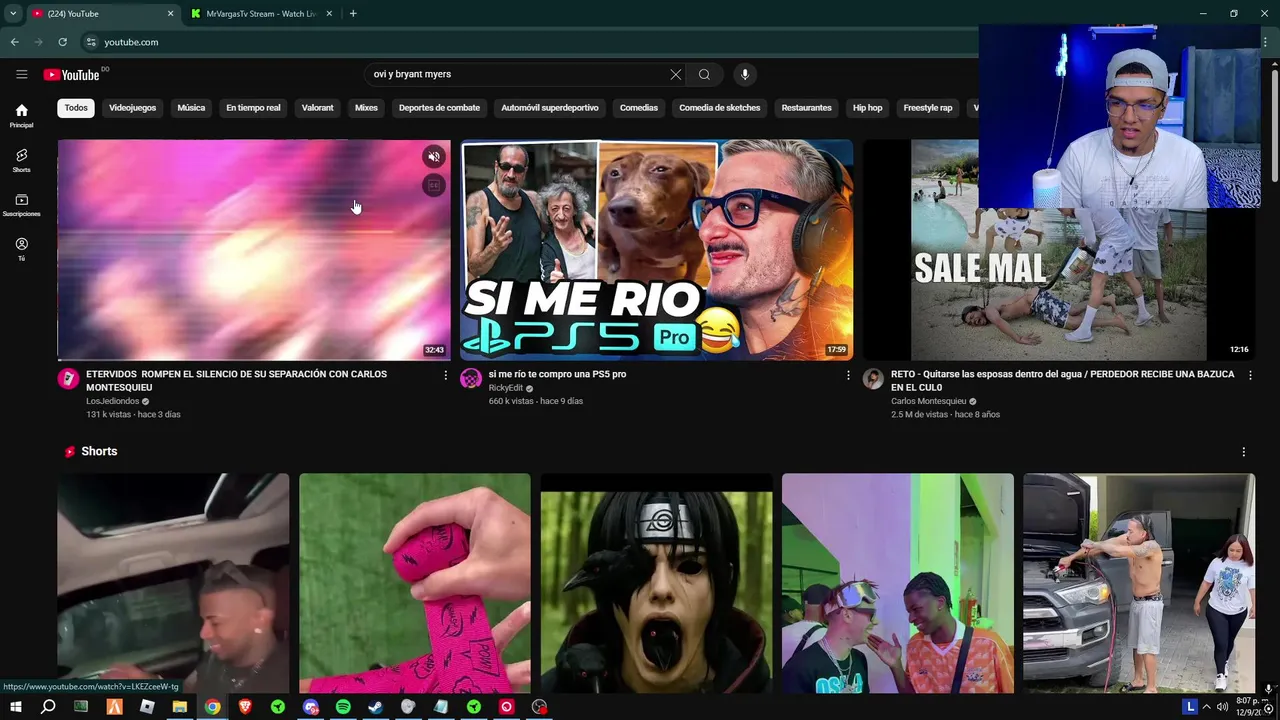Open Spotify from the taskbar
Image resolution: width=1280 pixels, height=720 pixels.
click(x=343, y=707)
